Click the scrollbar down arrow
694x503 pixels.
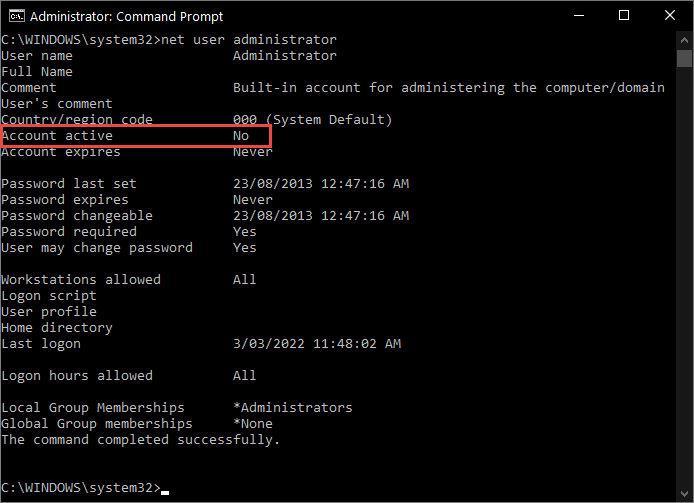[x=685, y=494]
